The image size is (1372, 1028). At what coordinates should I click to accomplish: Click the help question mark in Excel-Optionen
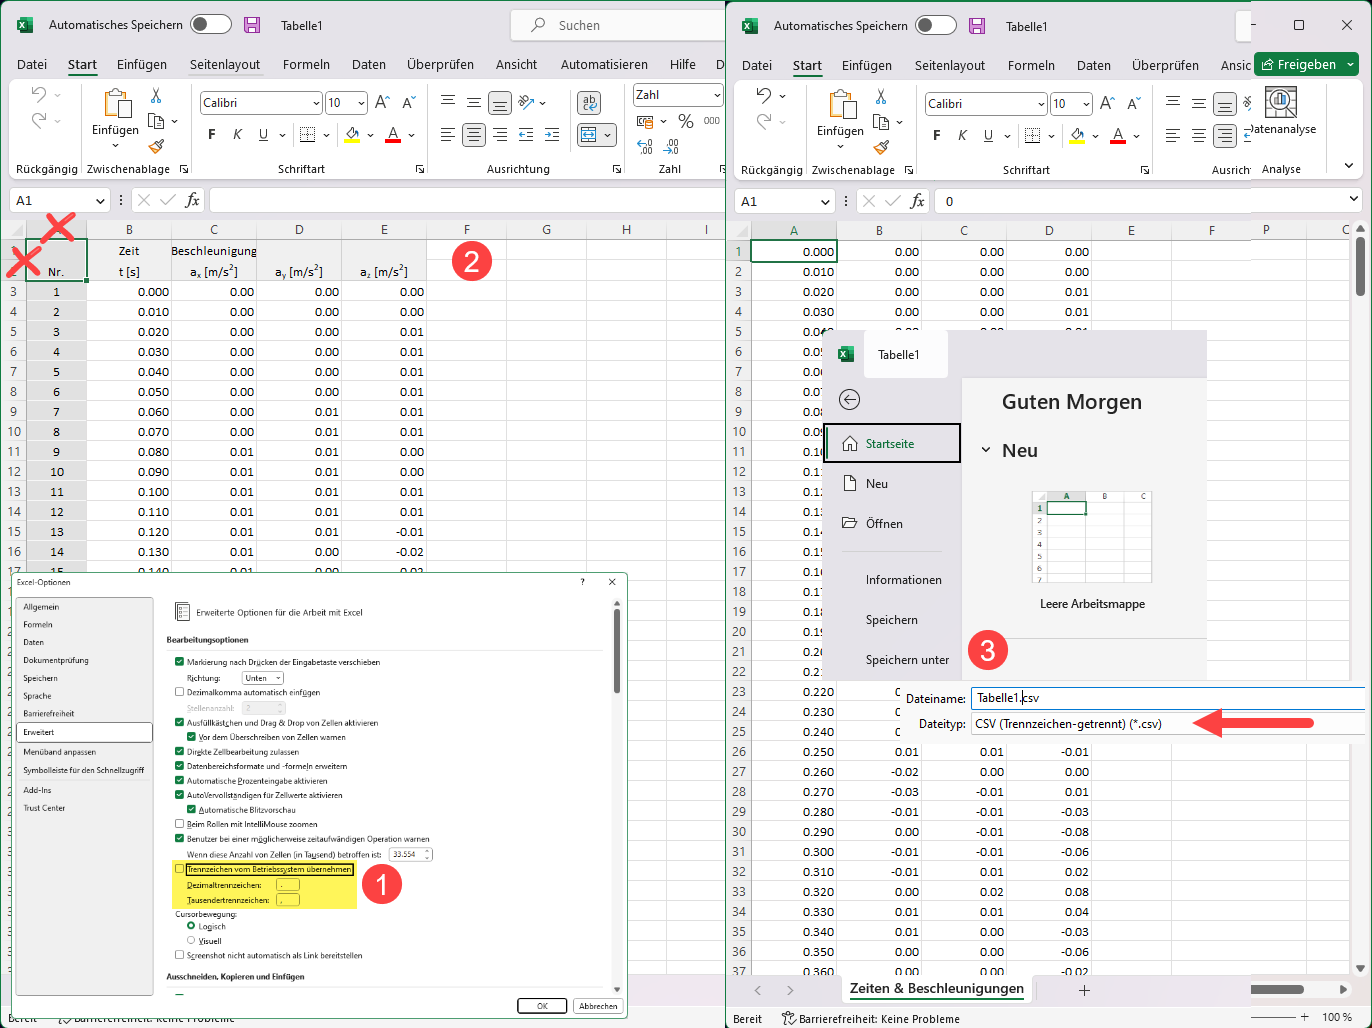pos(583,582)
